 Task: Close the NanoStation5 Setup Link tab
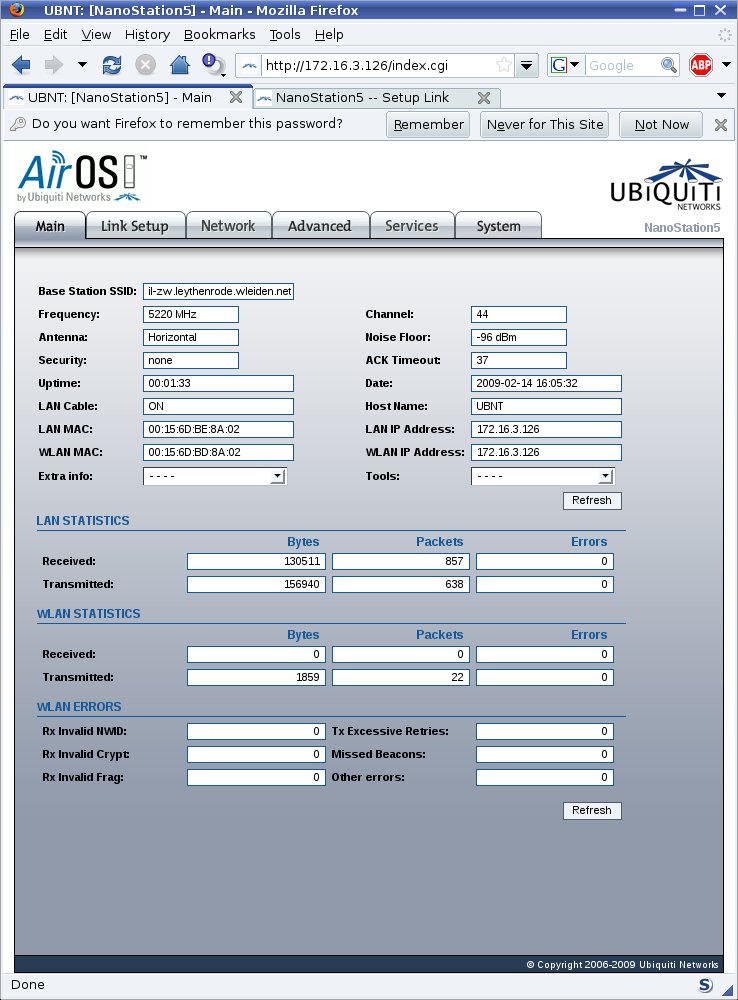click(483, 98)
